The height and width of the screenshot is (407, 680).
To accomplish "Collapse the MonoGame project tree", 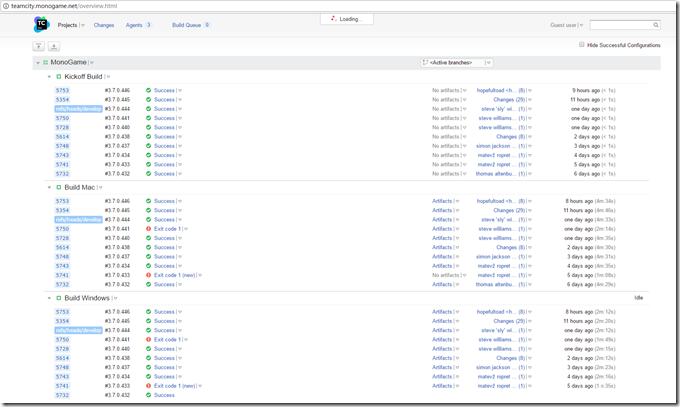I will pos(36,62).
